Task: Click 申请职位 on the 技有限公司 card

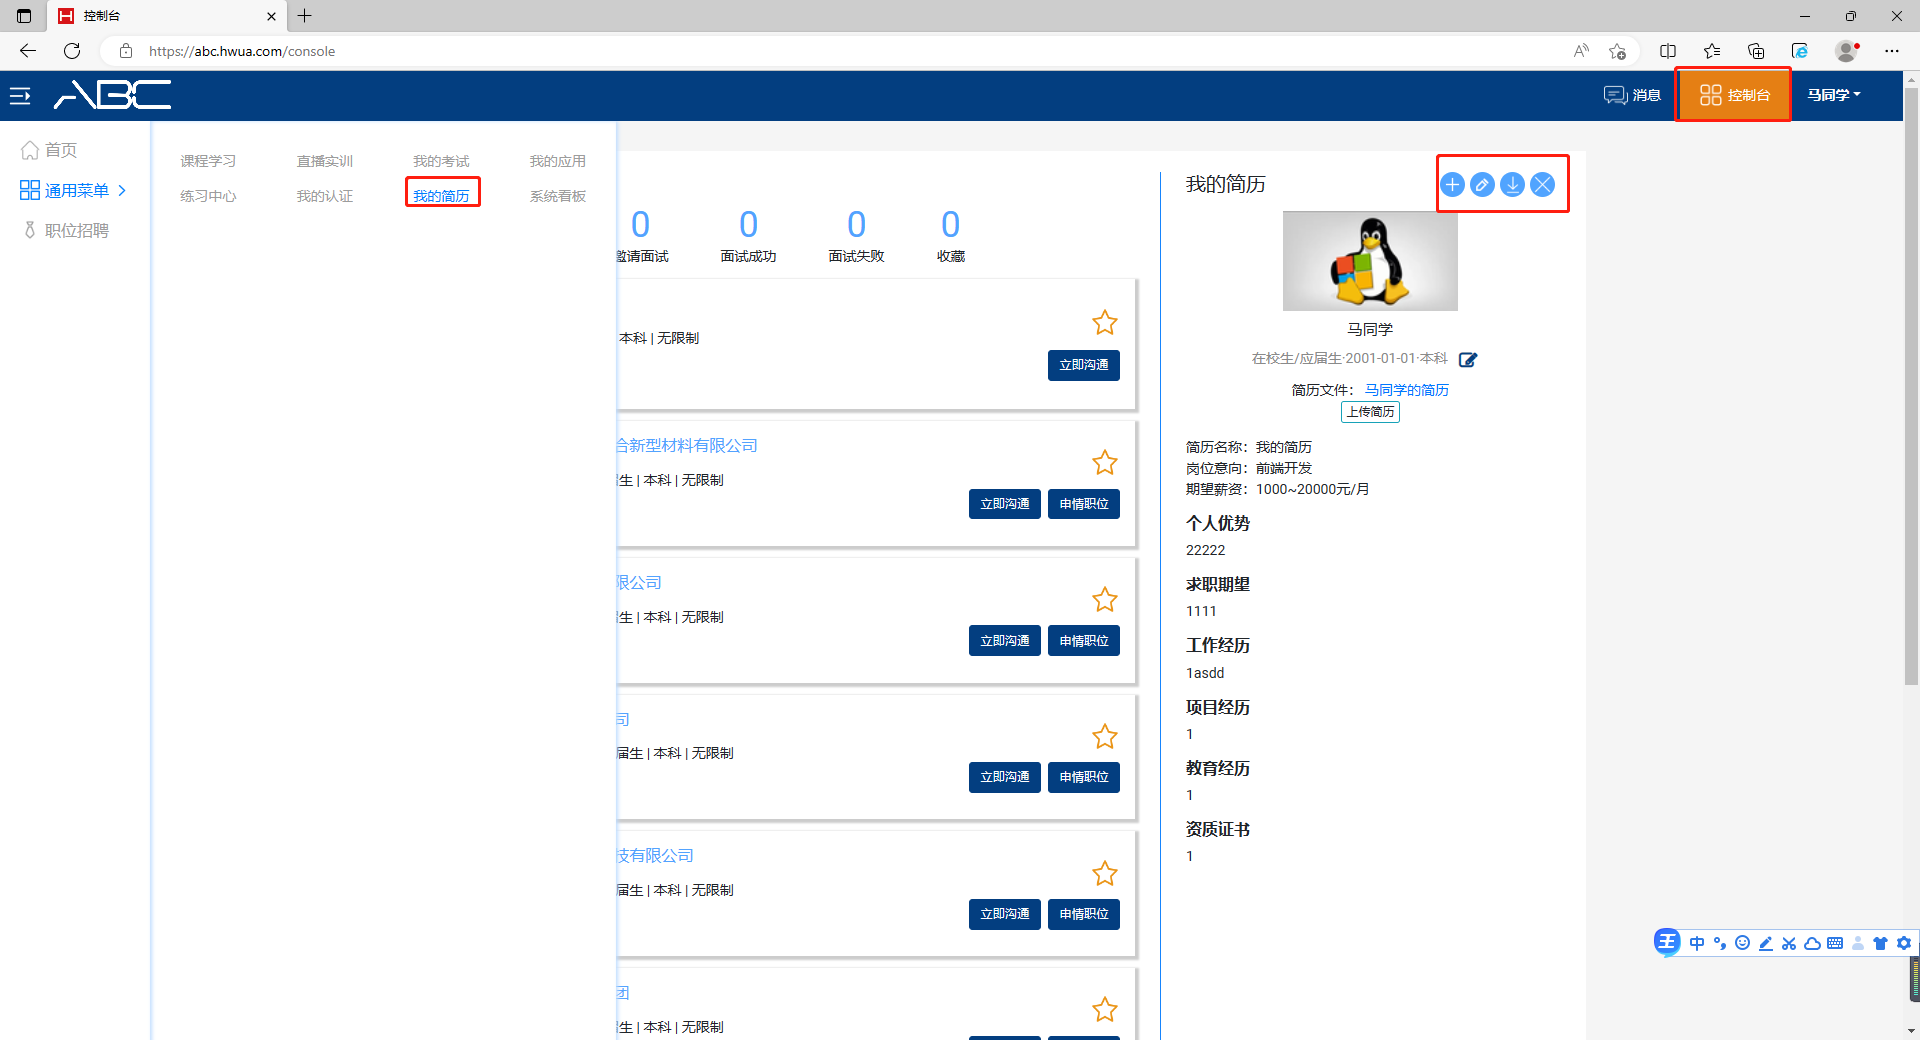Action: click(1084, 914)
